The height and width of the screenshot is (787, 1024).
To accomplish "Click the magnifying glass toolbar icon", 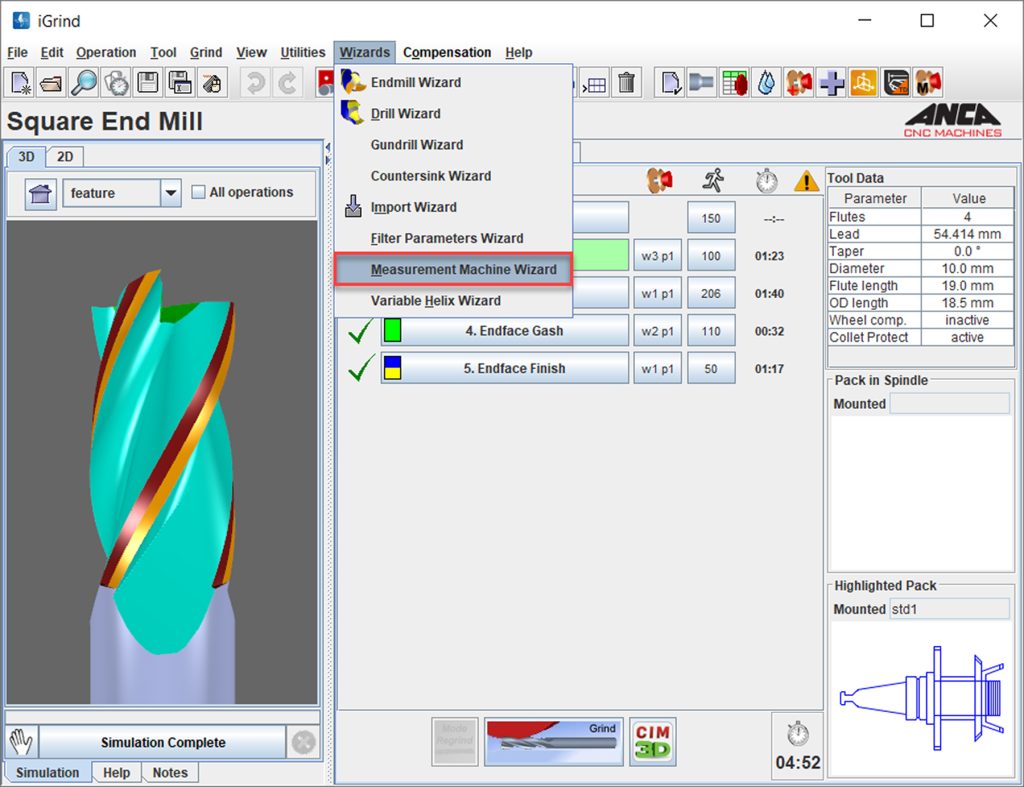I will [84, 83].
